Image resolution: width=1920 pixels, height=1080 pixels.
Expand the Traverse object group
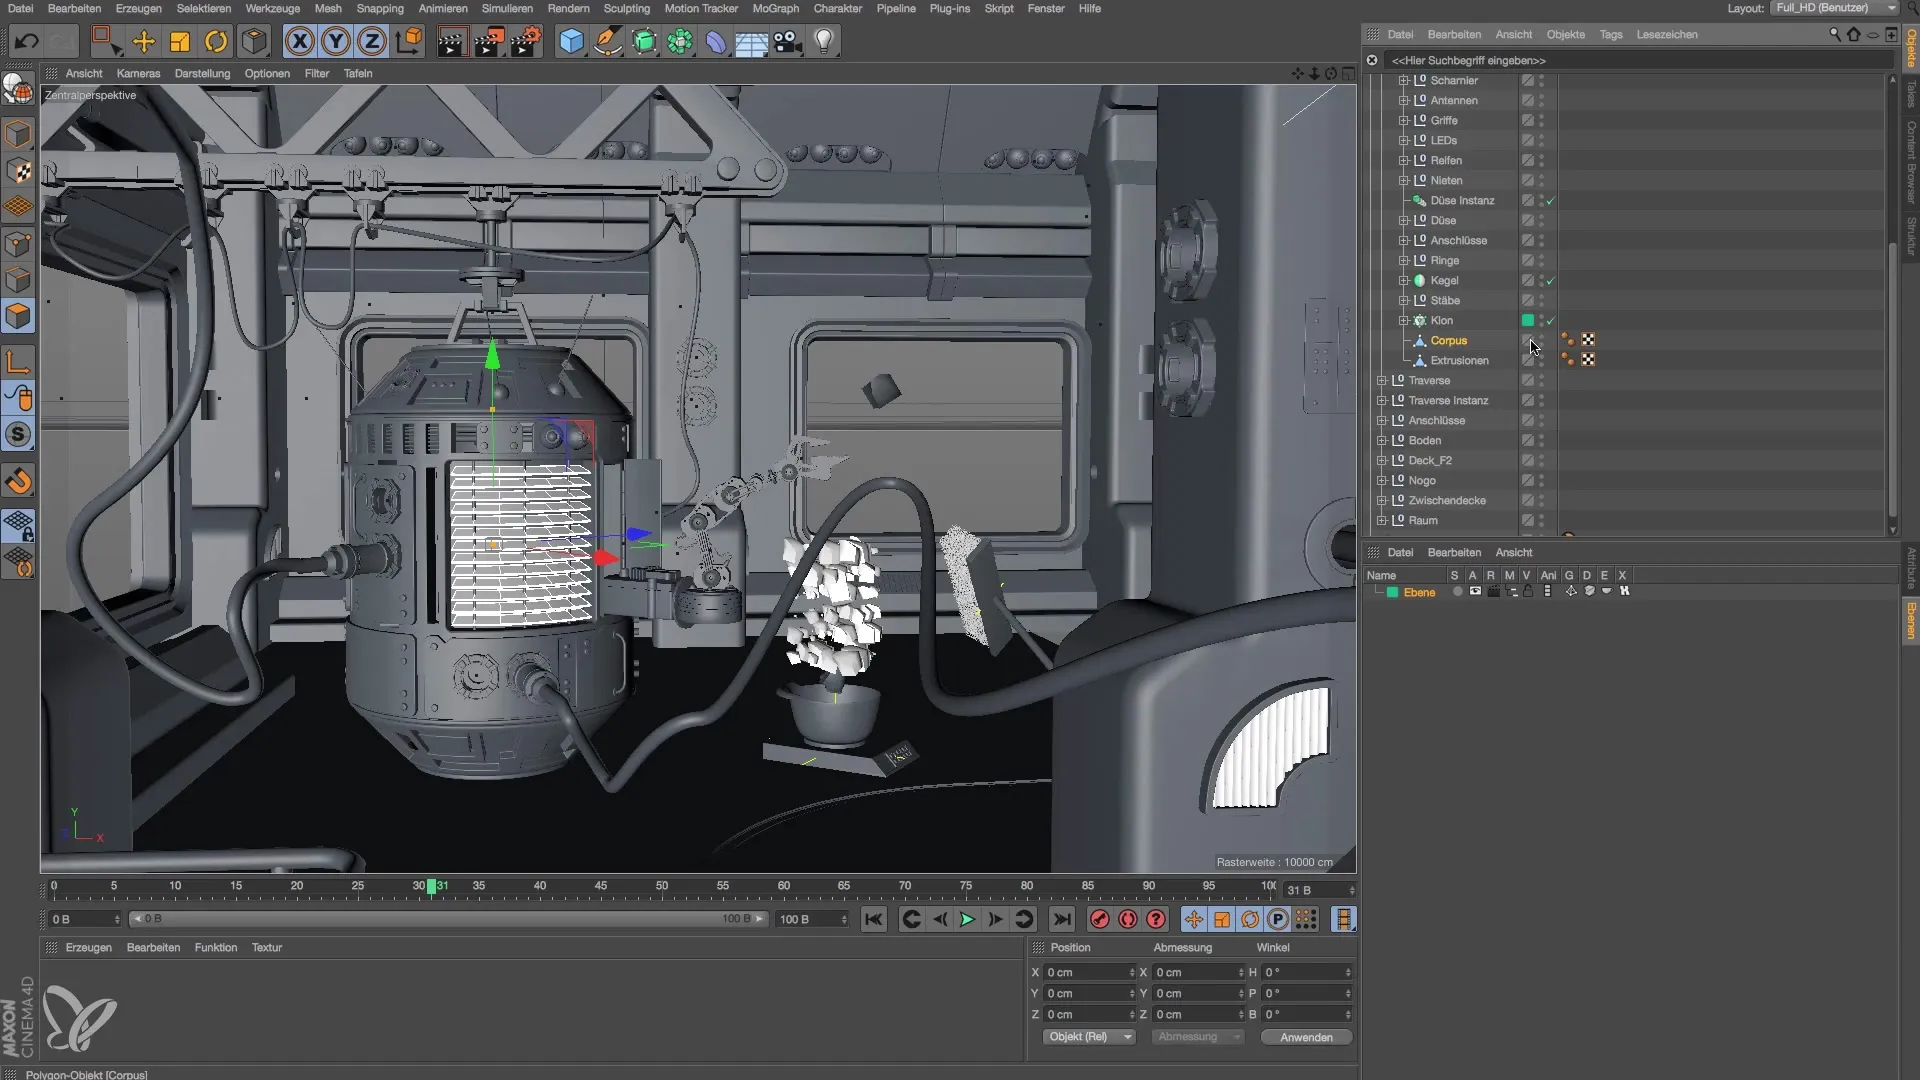(x=1381, y=380)
